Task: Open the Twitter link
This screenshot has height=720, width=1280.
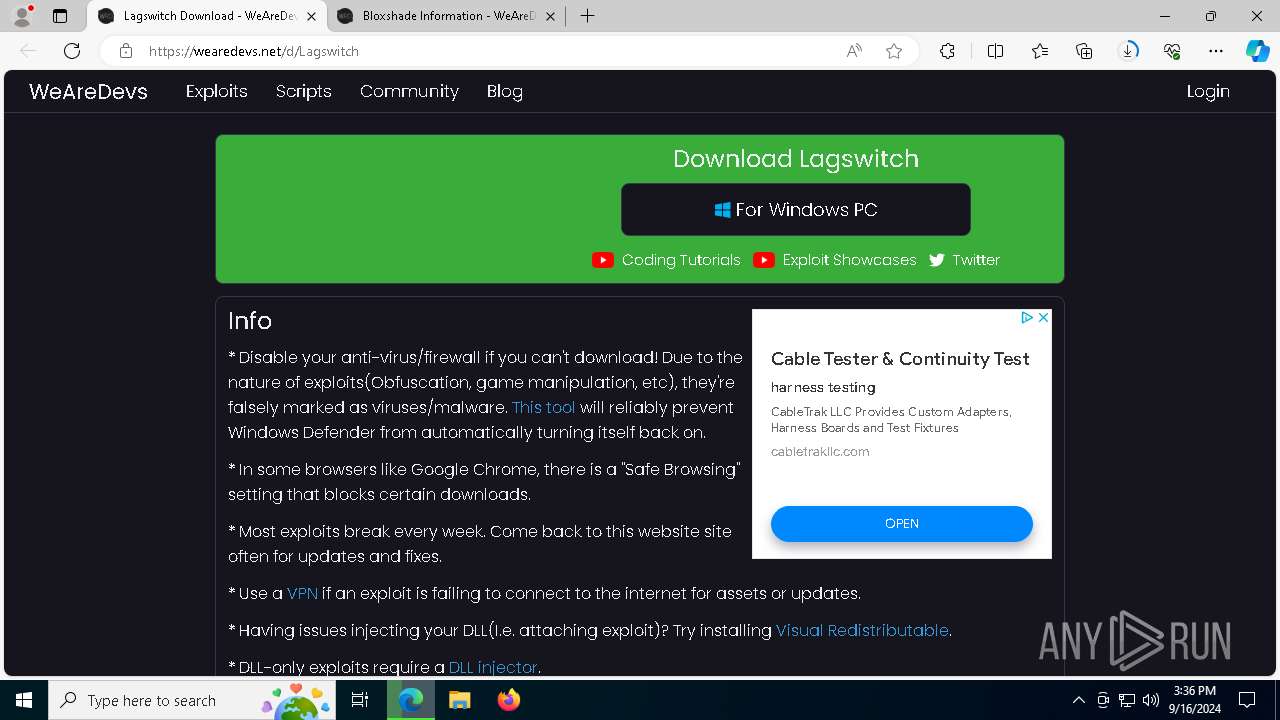Action: click(964, 260)
